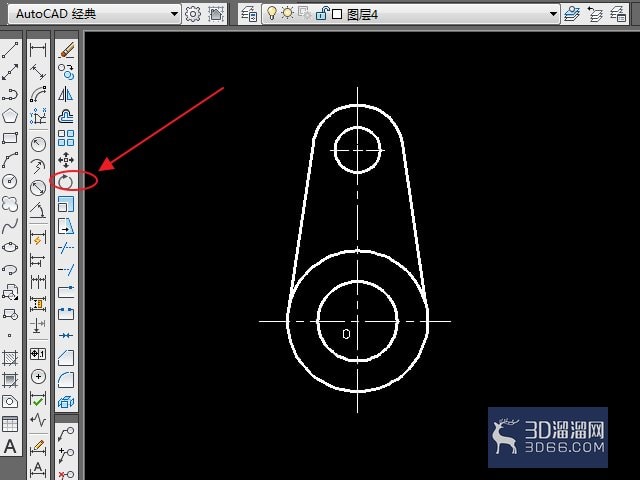Screen dimensions: 640x480
Task: Select the Extend tool
Action: (66, 269)
